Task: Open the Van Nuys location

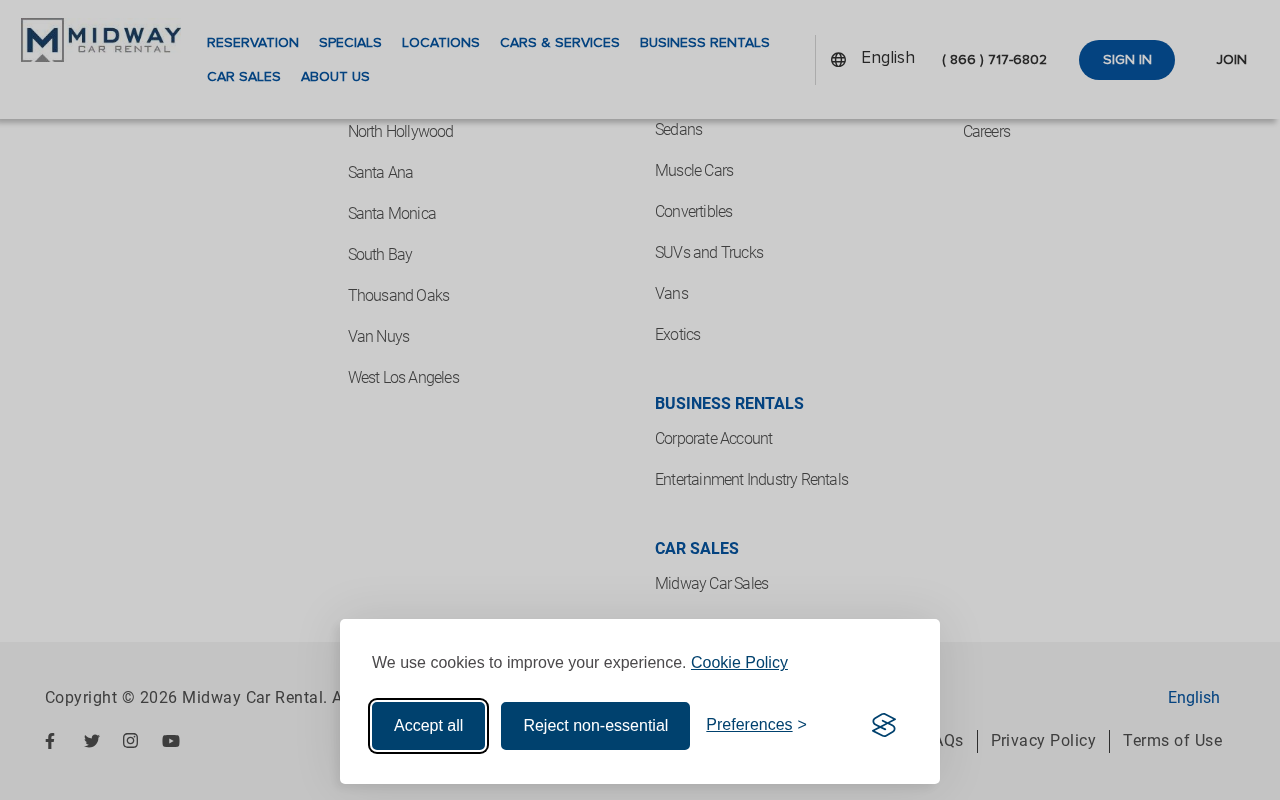Action: tap(379, 337)
